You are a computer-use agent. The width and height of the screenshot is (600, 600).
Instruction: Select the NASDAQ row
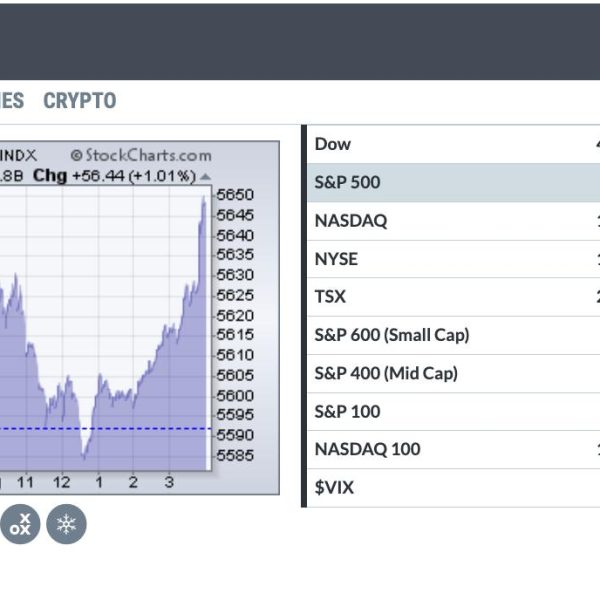pos(453,221)
